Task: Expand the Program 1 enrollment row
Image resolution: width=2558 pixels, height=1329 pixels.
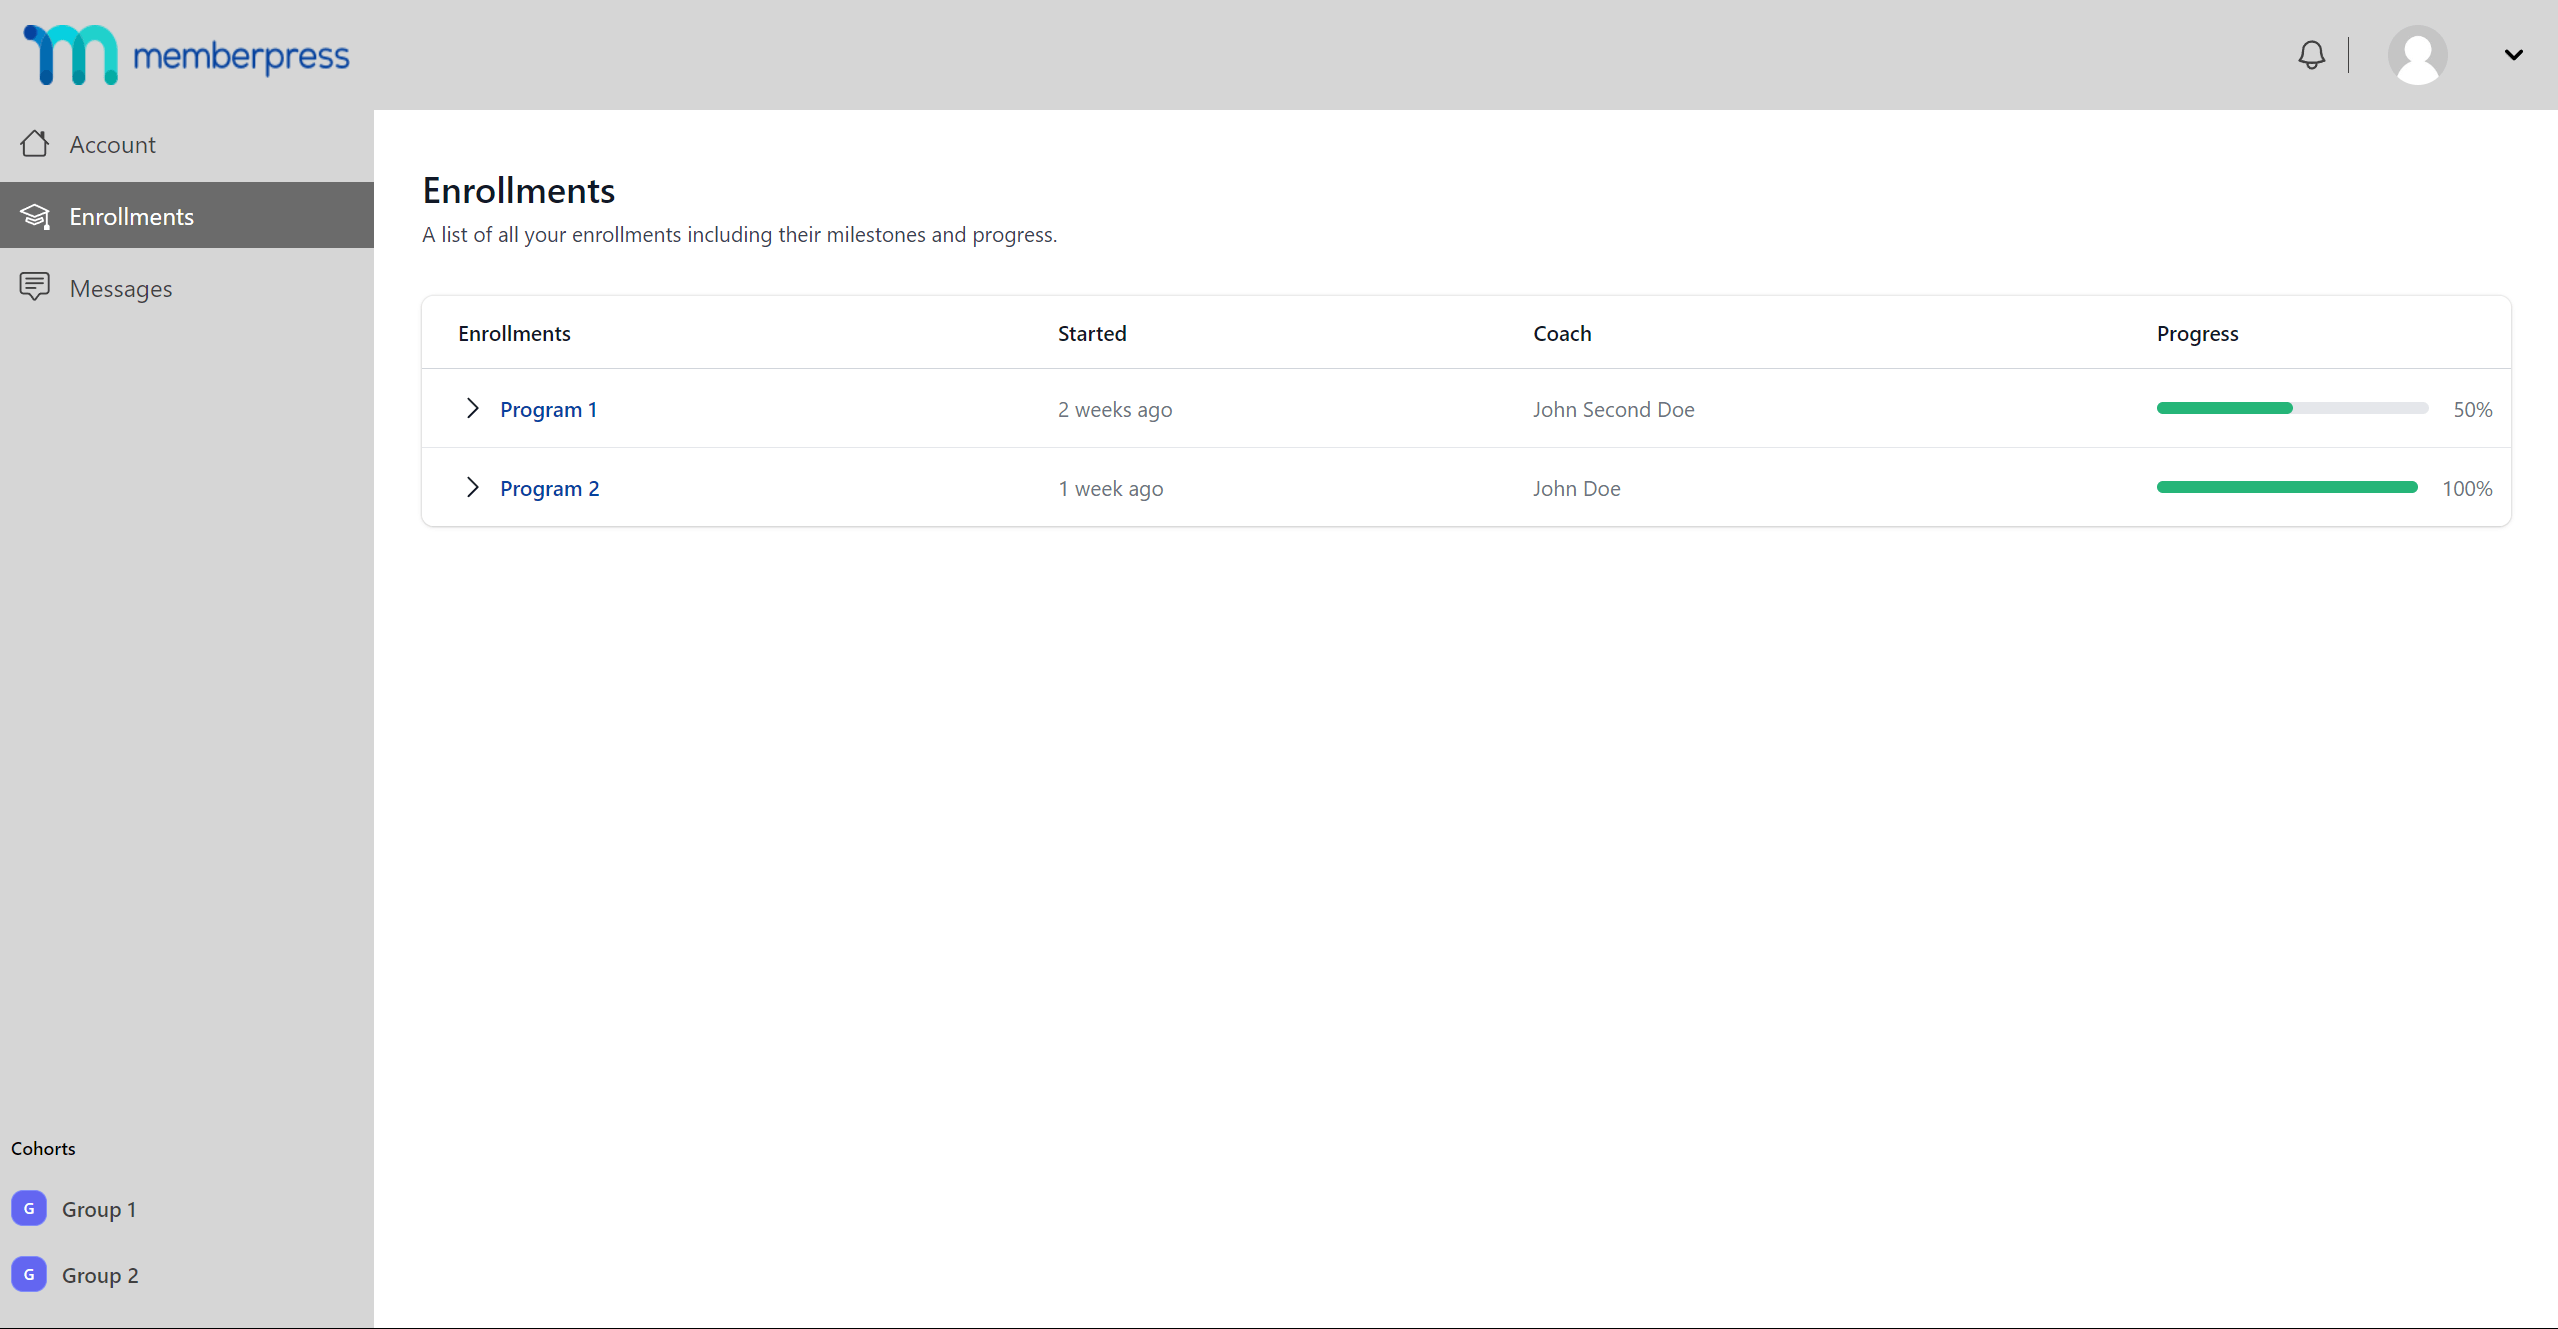Action: tap(474, 409)
